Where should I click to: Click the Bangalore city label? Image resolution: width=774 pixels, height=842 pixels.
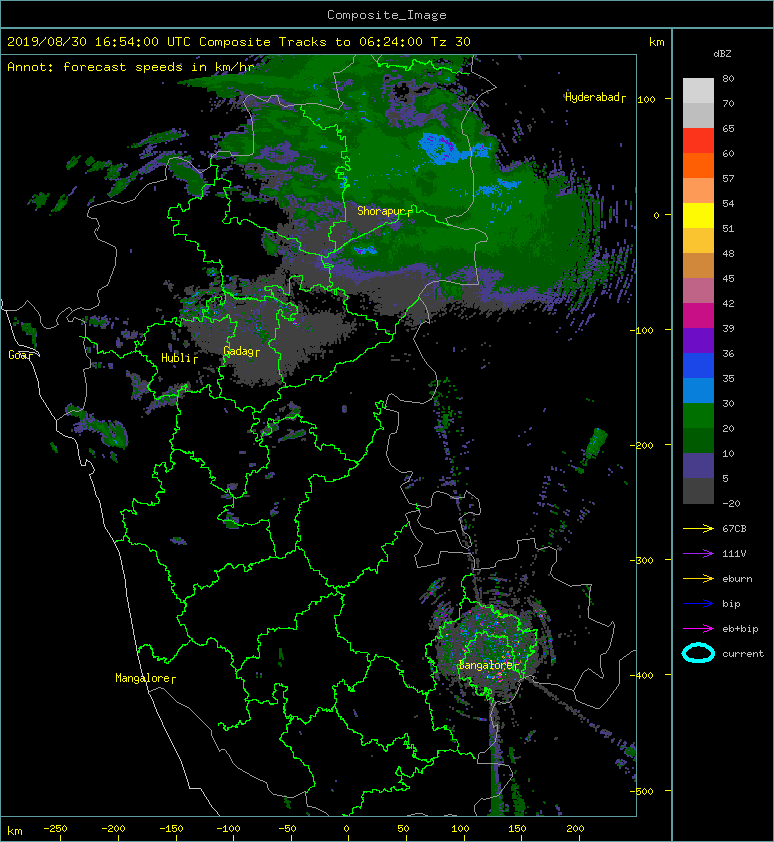click(x=488, y=665)
